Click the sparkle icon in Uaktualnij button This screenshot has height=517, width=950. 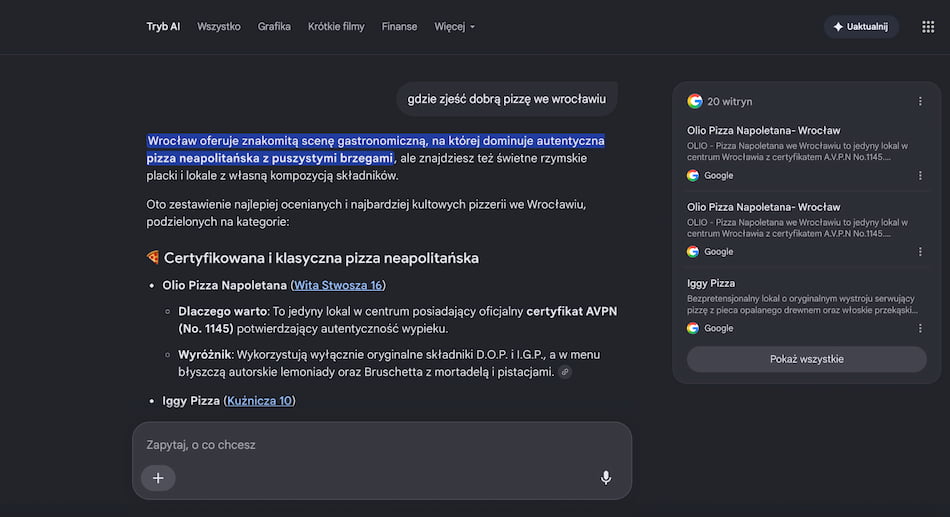(x=838, y=27)
